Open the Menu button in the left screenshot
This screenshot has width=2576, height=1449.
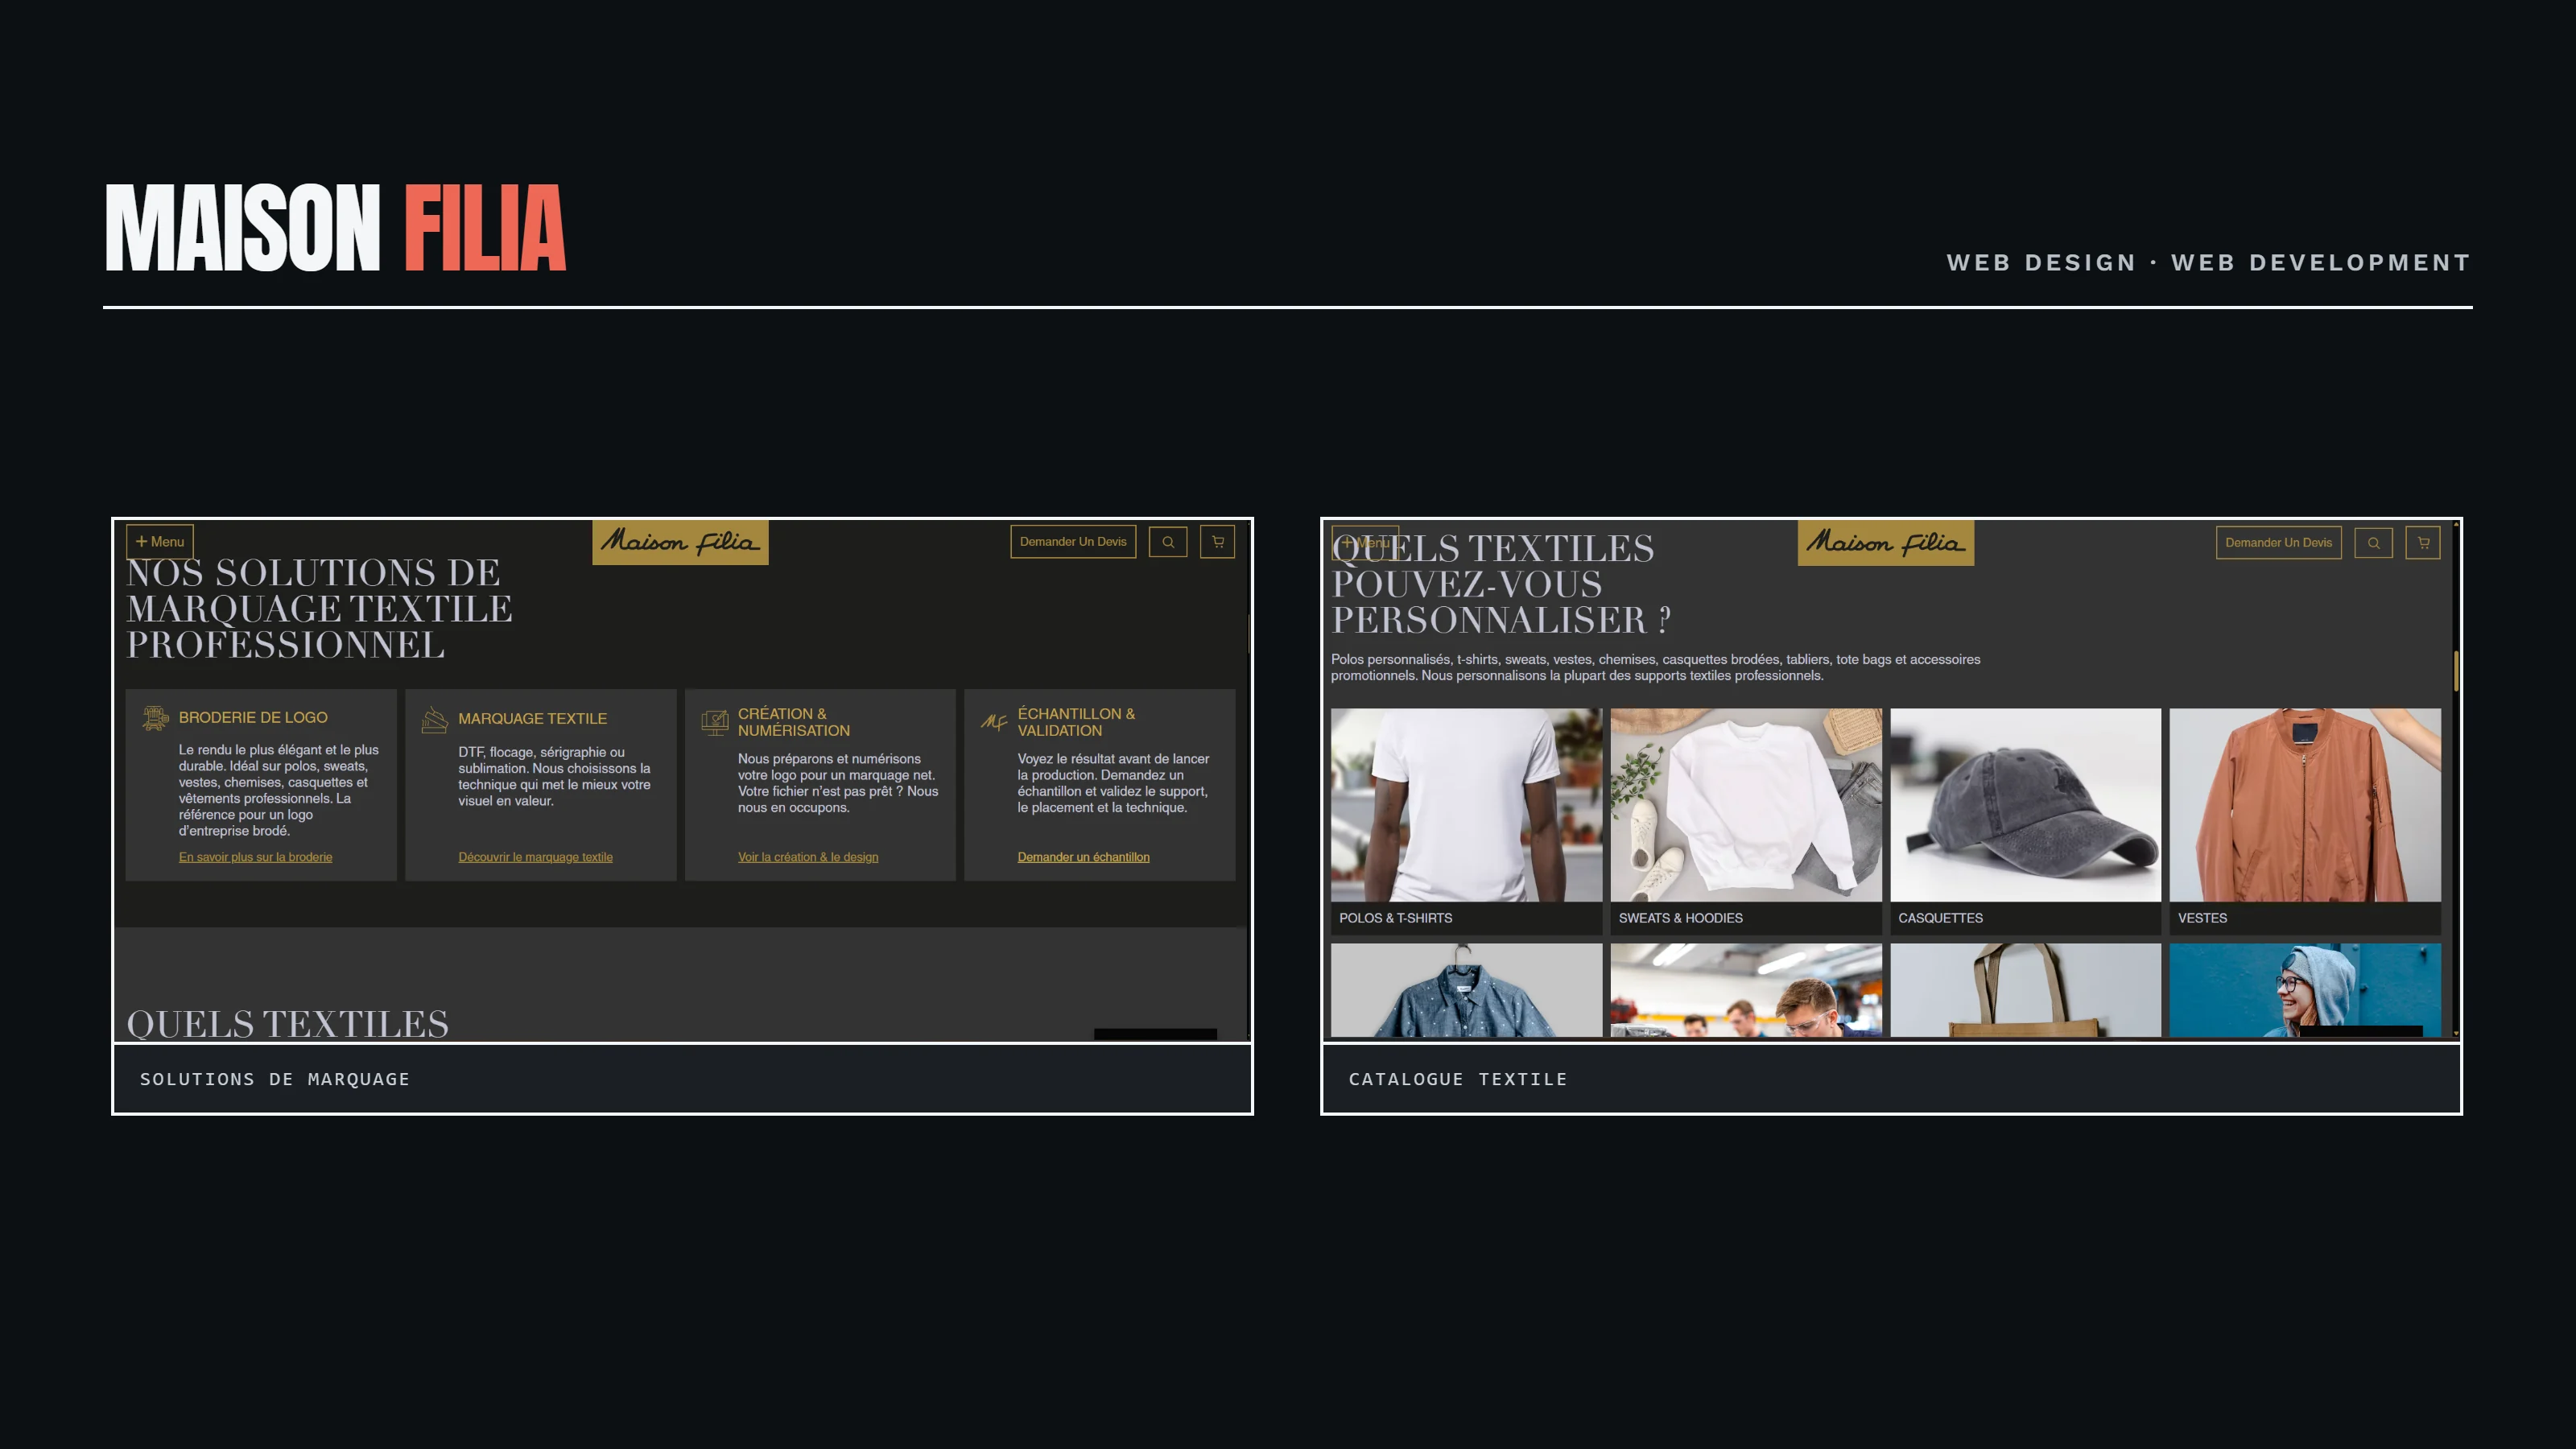160,541
